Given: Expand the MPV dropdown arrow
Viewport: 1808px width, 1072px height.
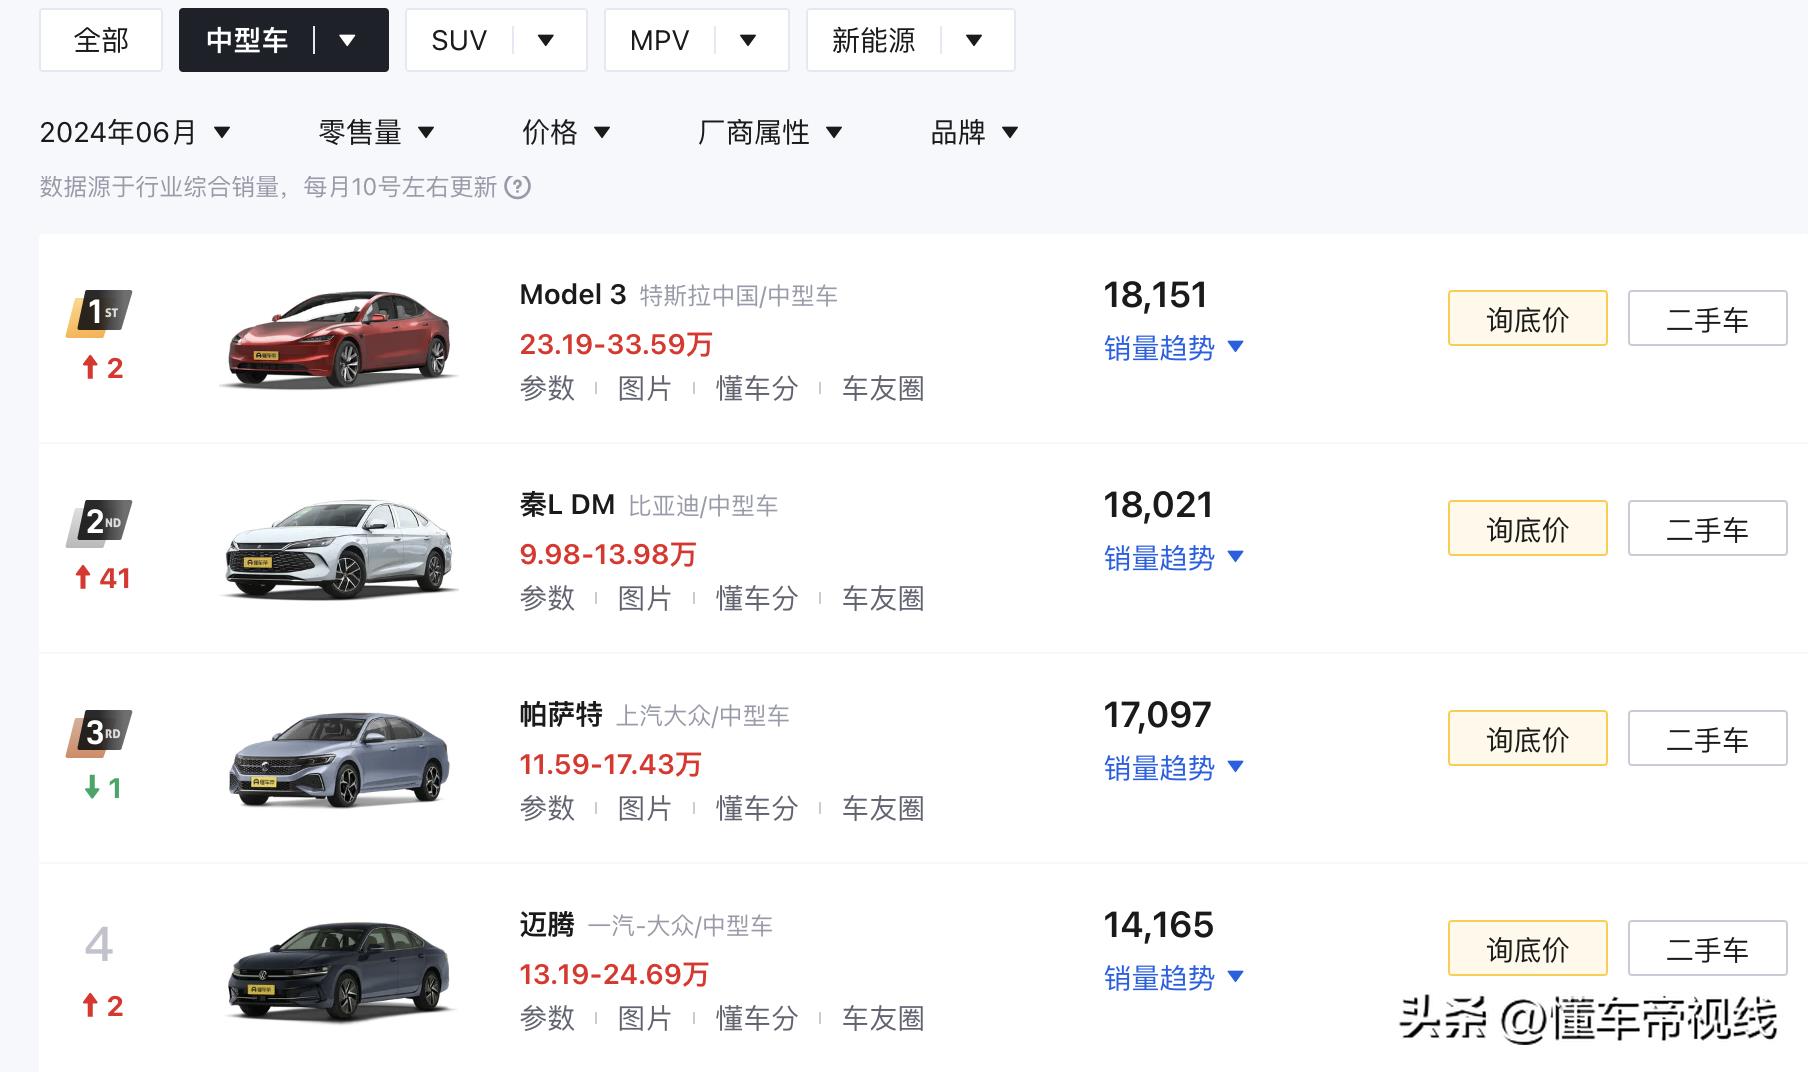Looking at the screenshot, I should [748, 40].
